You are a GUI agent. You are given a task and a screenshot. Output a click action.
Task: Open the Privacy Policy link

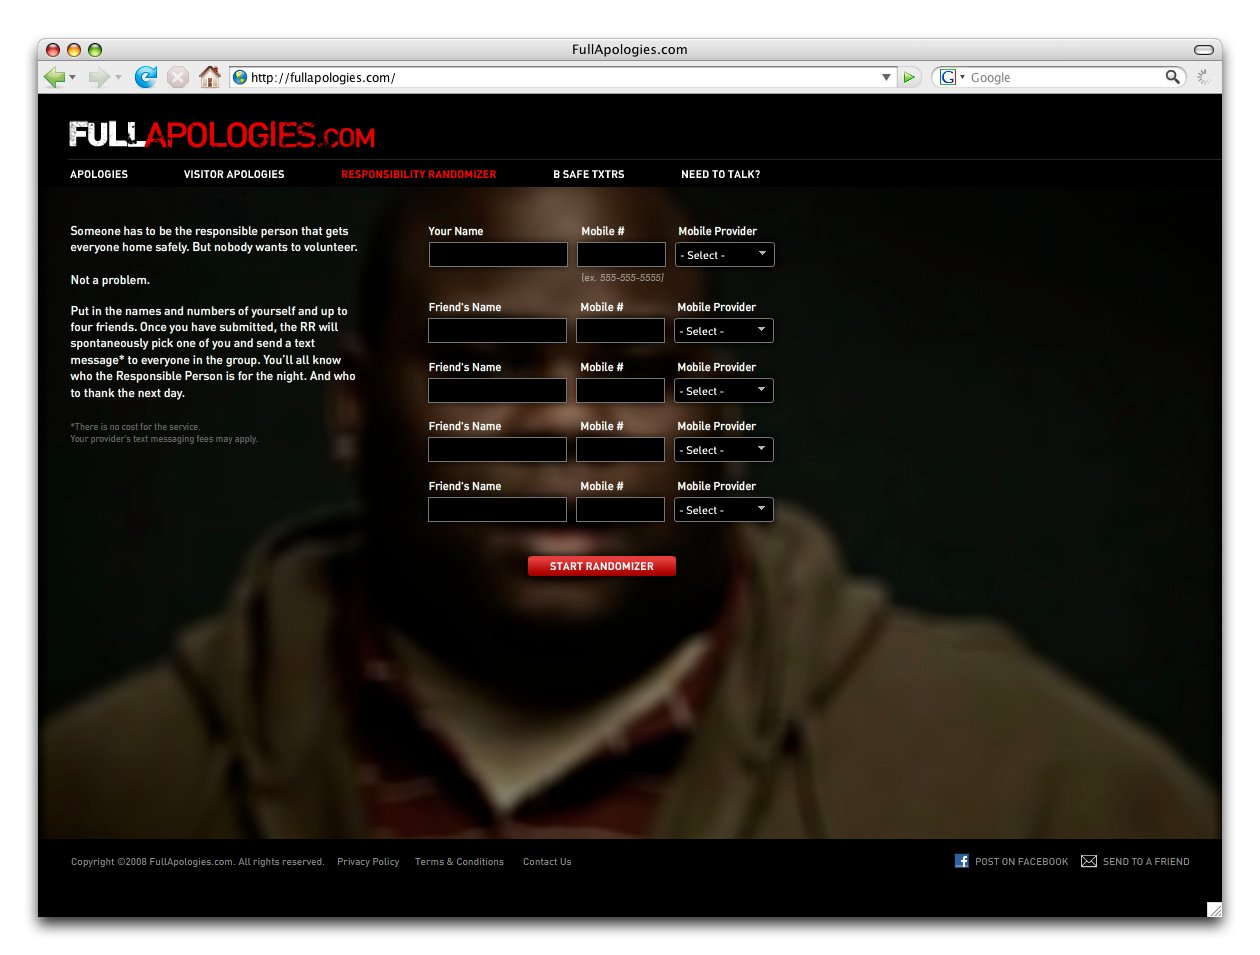click(368, 862)
